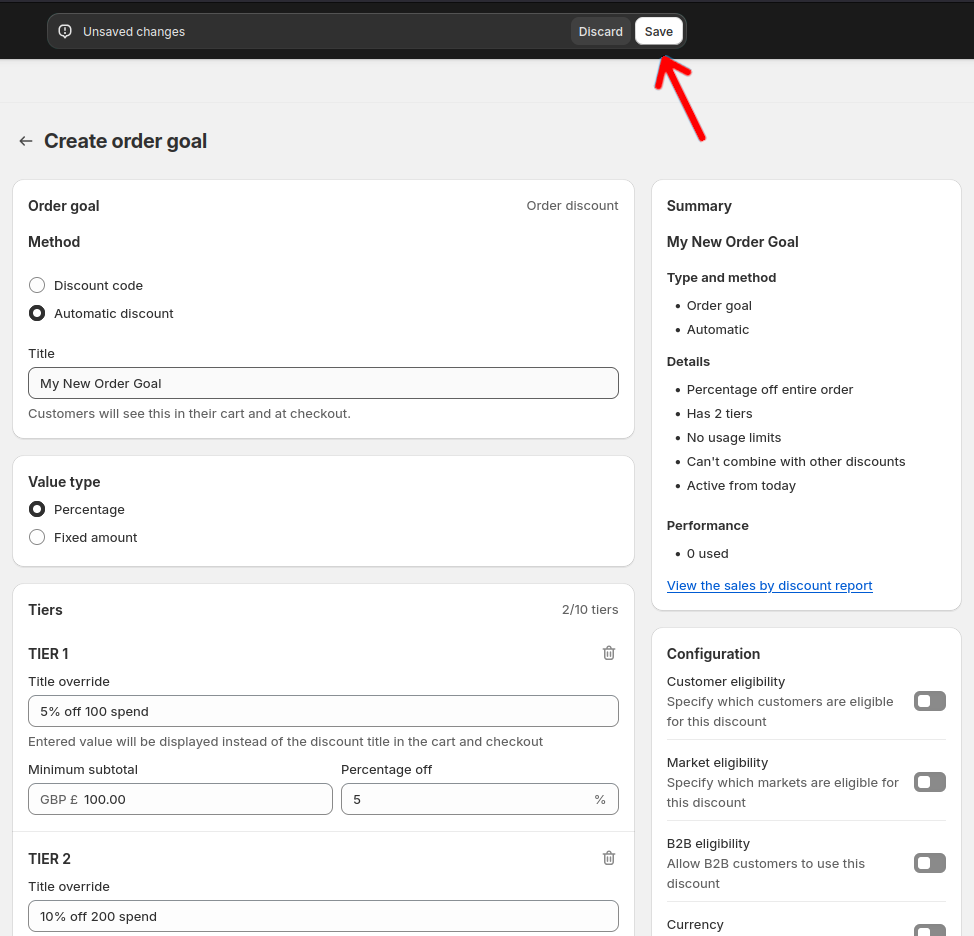
Task: Open the sales by discount report
Action: [769, 585]
